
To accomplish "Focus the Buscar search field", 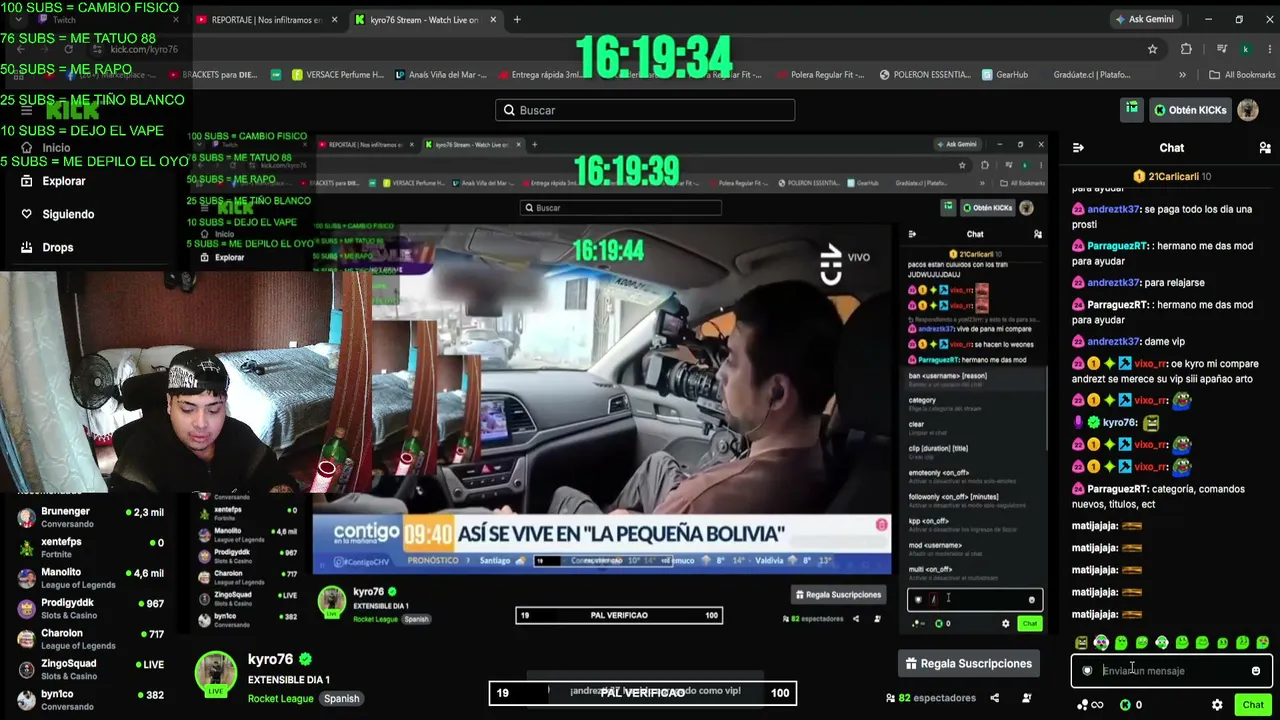I will tap(645, 110).
